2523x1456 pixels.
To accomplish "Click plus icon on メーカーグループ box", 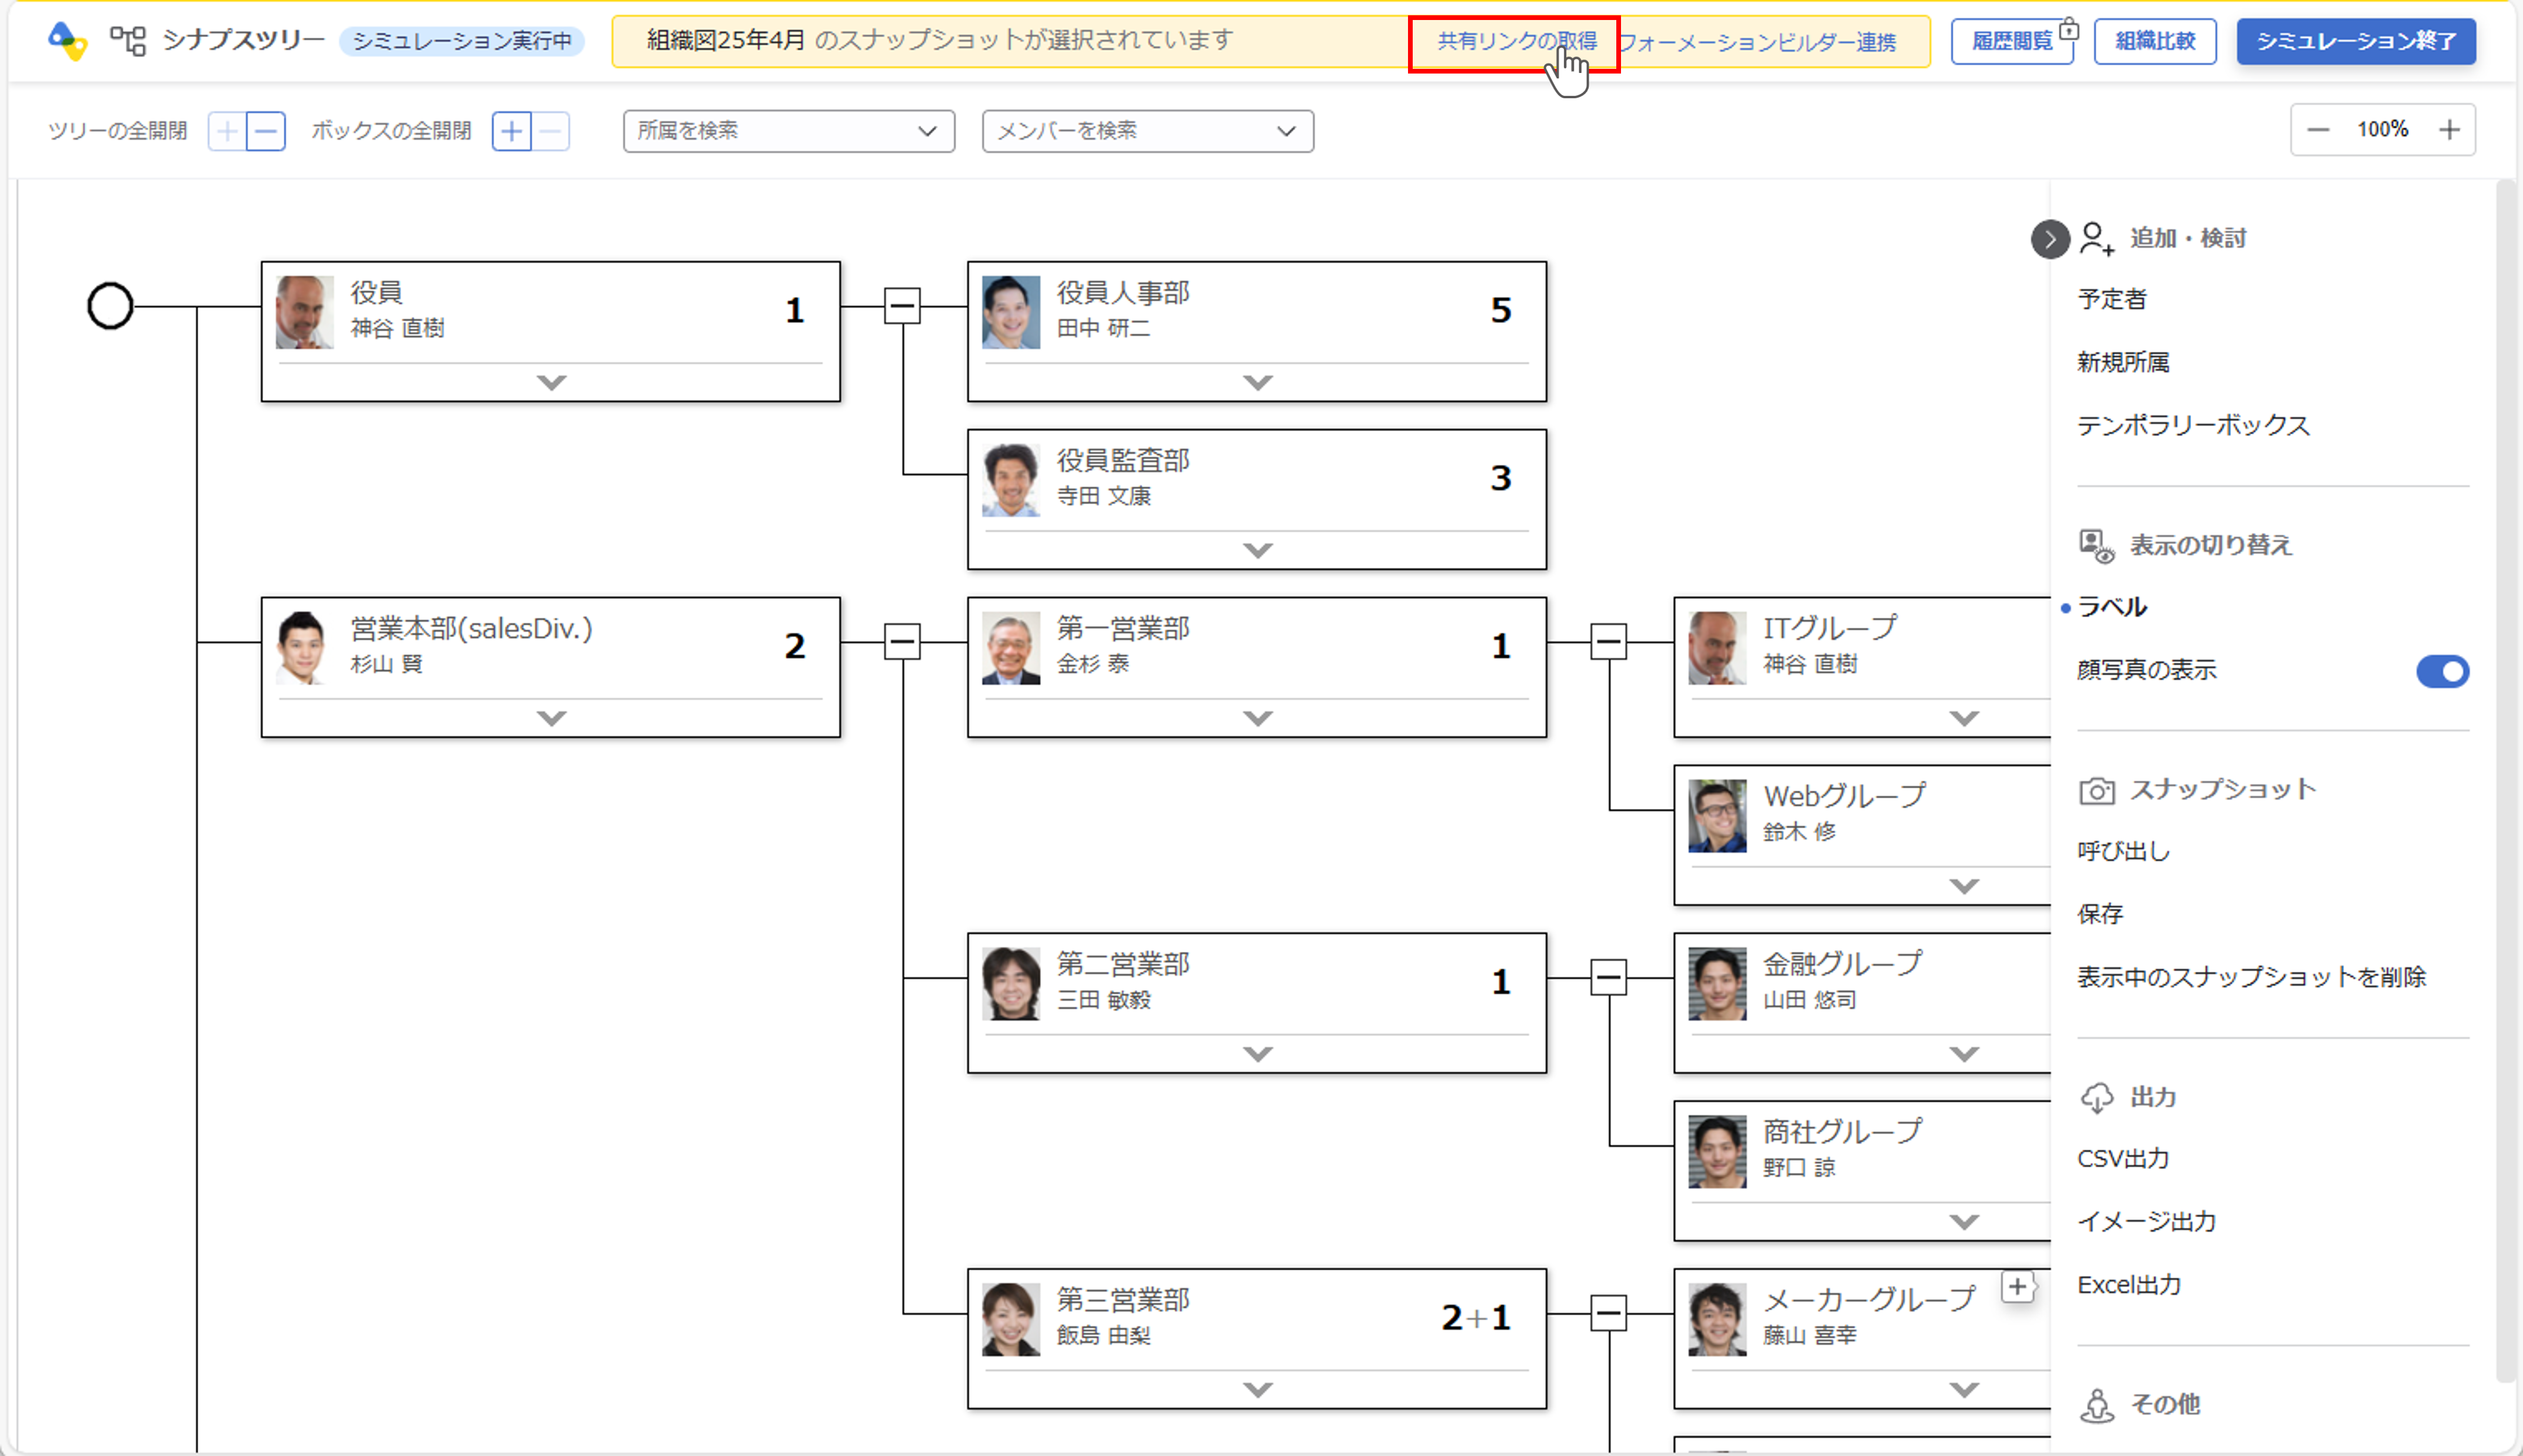I will 2017,1287.
